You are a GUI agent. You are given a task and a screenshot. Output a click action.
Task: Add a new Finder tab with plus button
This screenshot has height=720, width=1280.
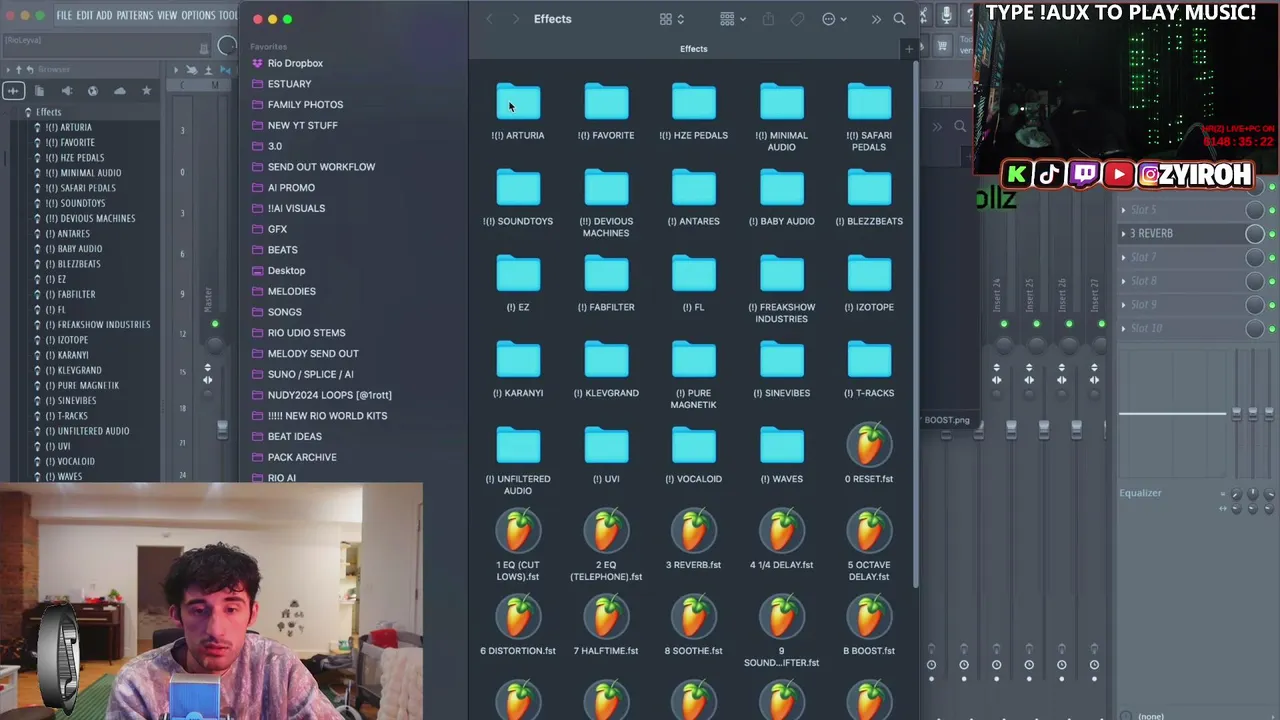909,48
